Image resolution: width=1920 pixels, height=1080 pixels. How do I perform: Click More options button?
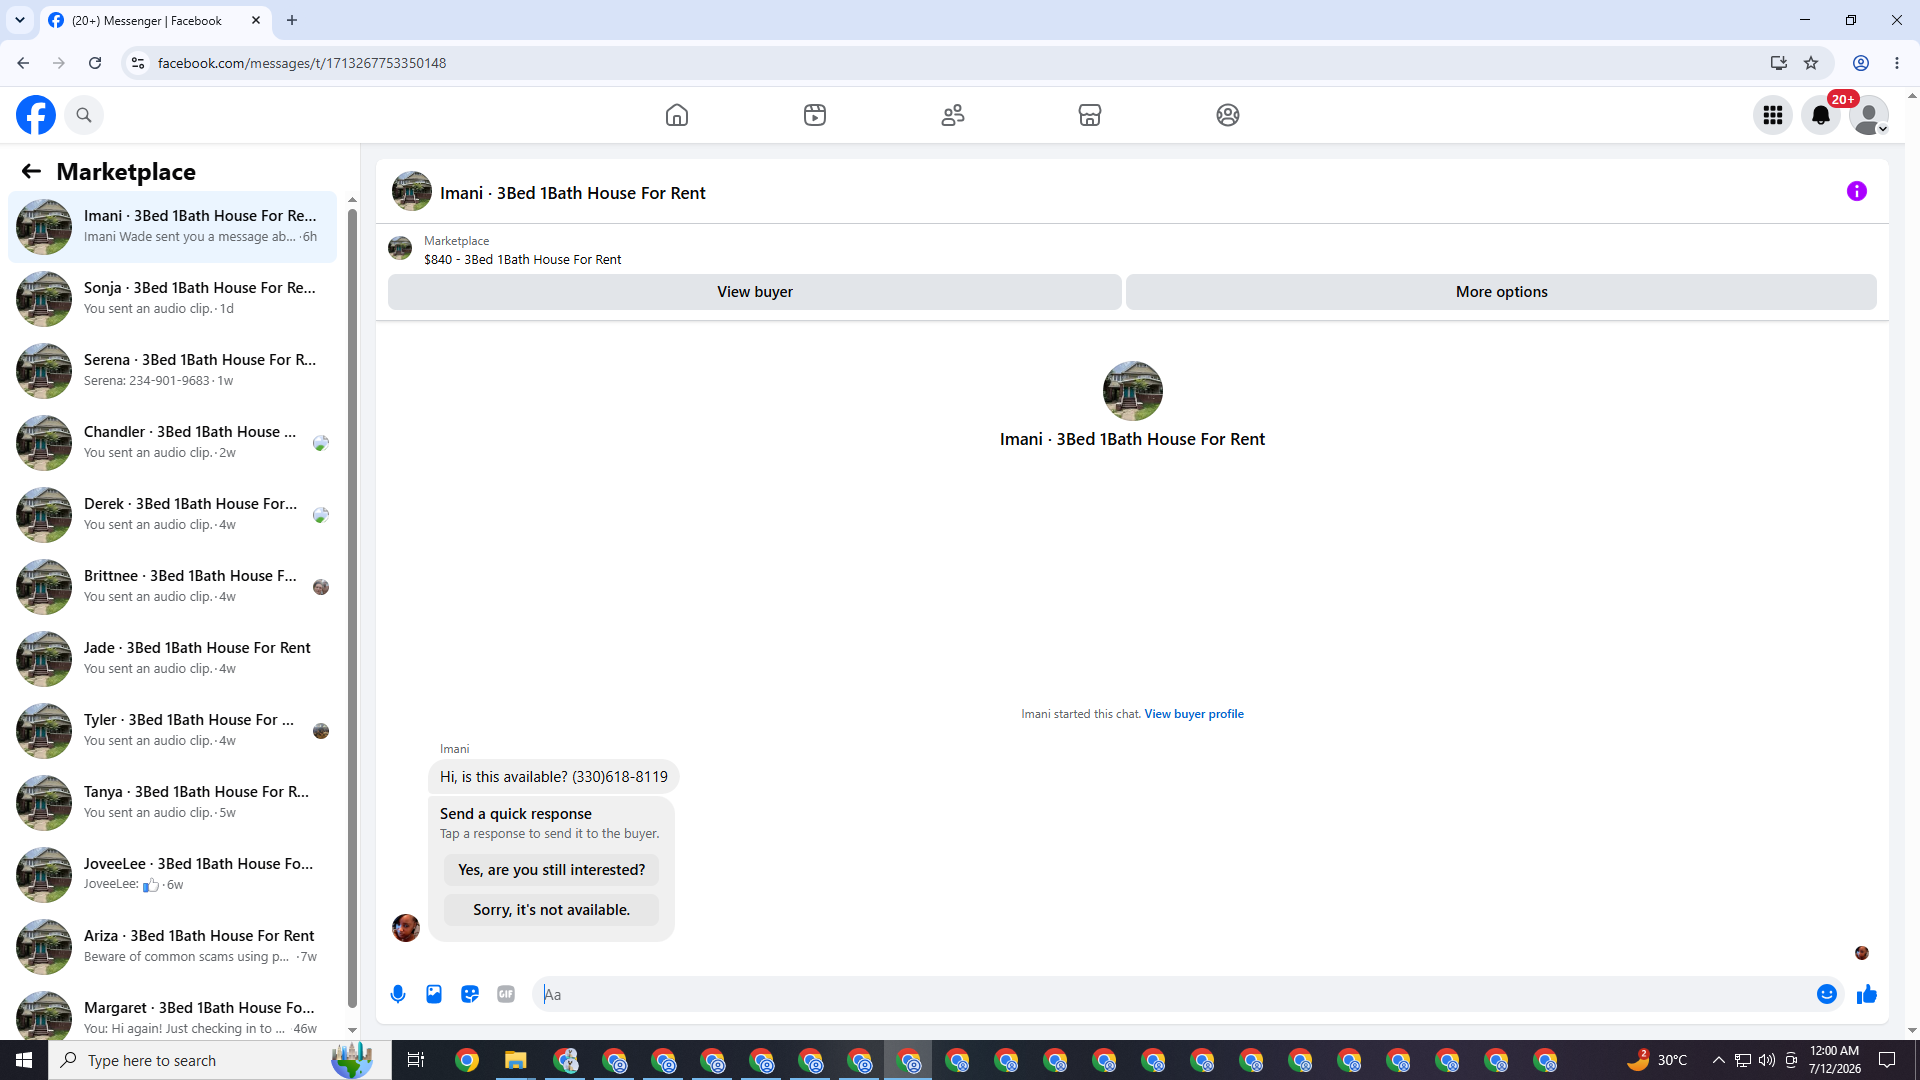(x=1501, y=292)
